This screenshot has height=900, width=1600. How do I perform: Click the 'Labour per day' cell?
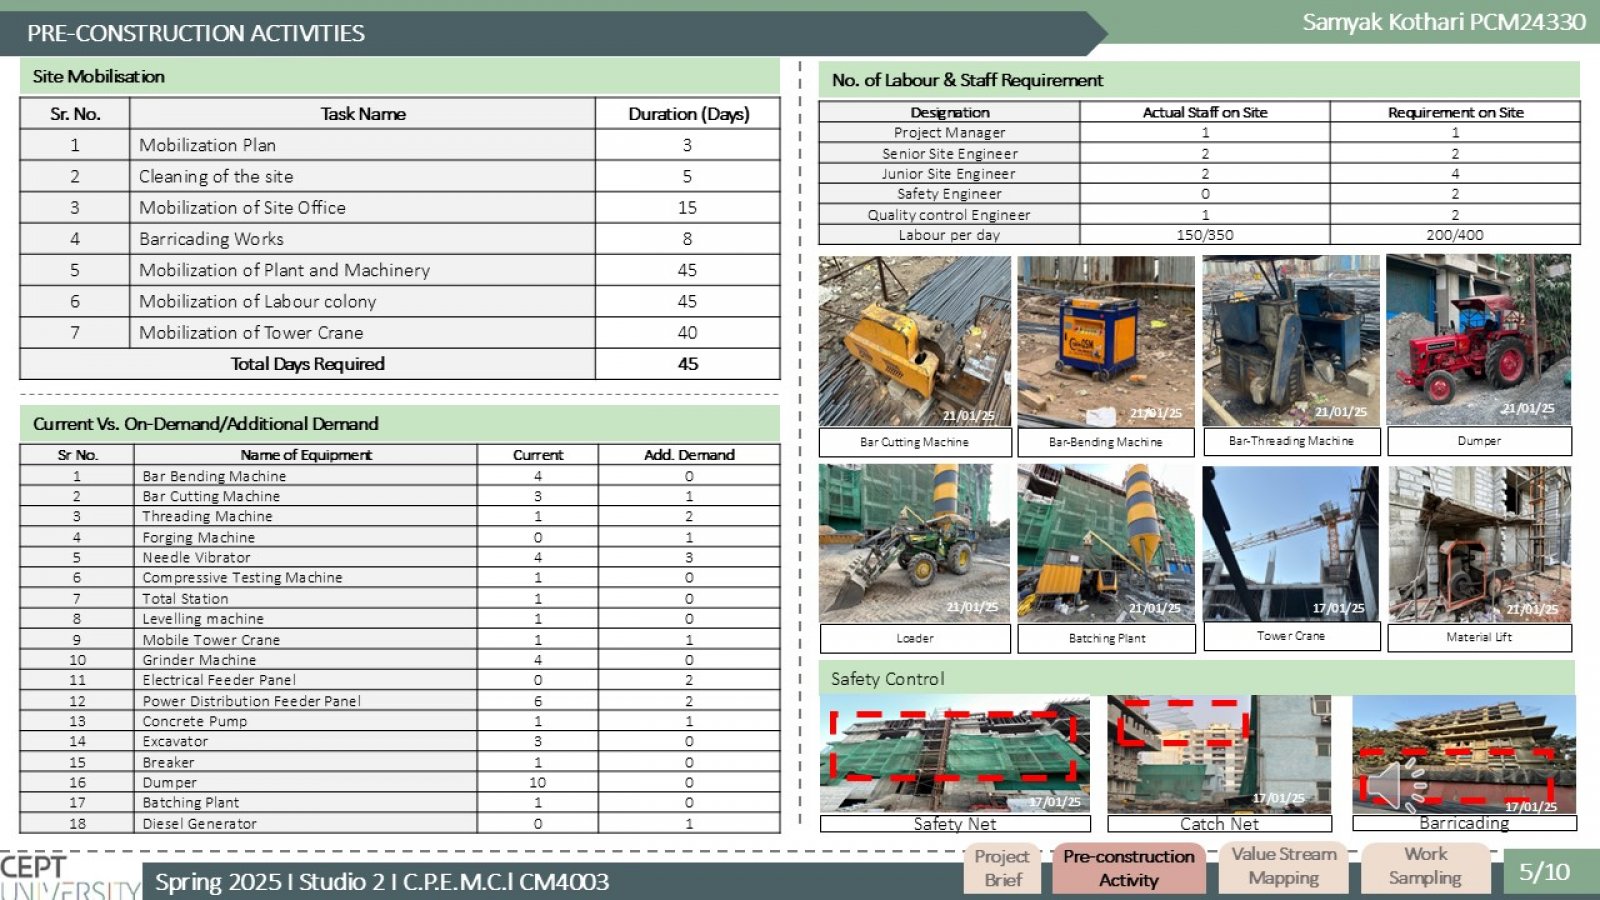click(x=949, y=235)
